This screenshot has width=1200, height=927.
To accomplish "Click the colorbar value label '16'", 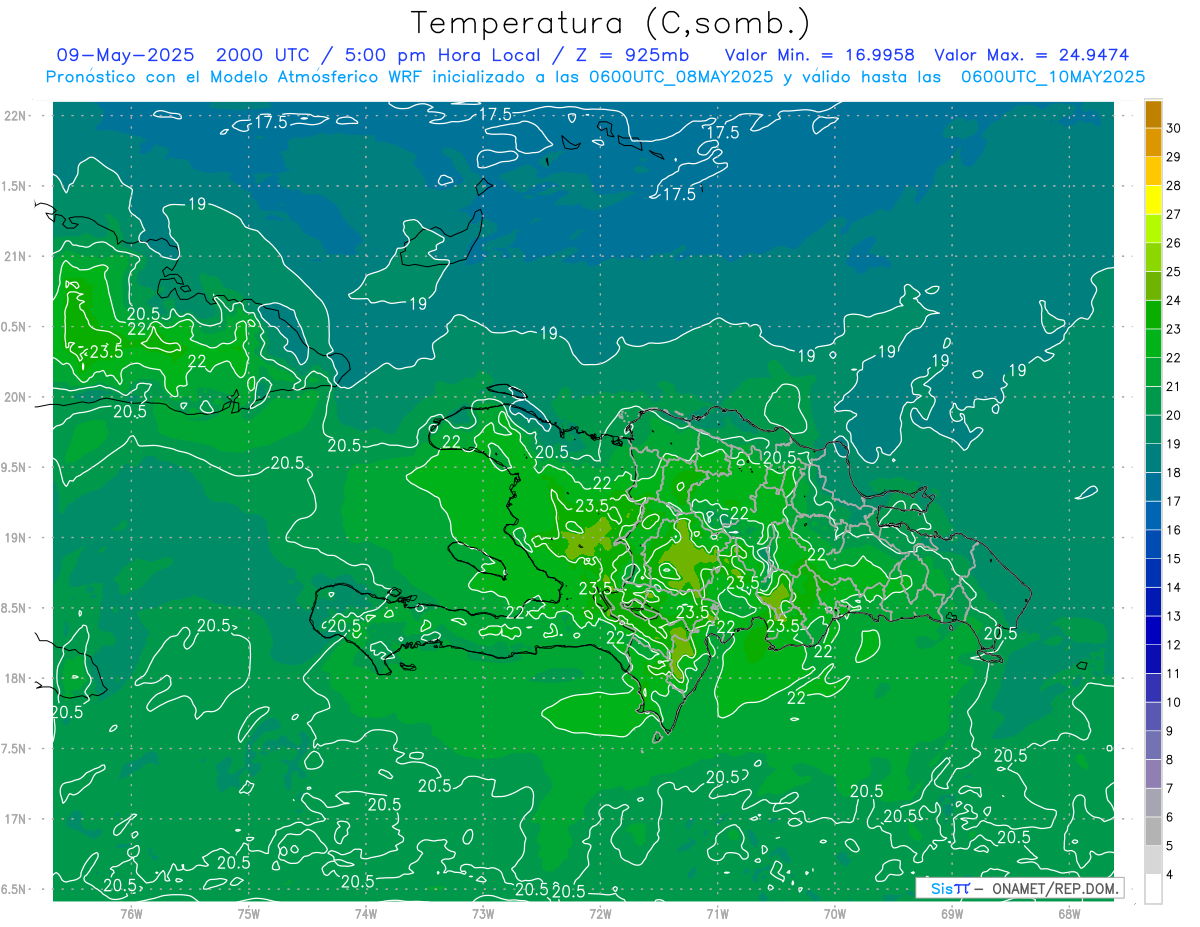I will [1173, 530].
